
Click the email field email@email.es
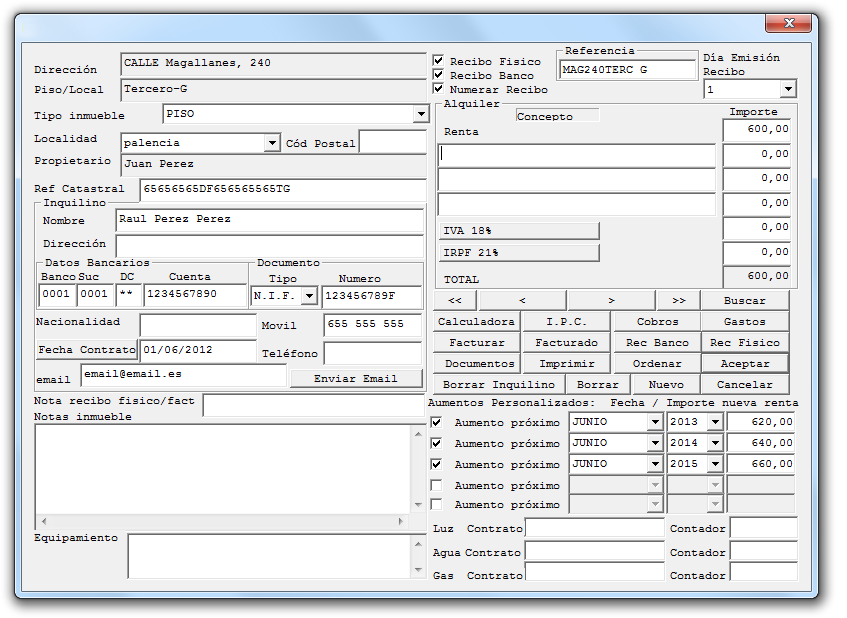(184, 375)
